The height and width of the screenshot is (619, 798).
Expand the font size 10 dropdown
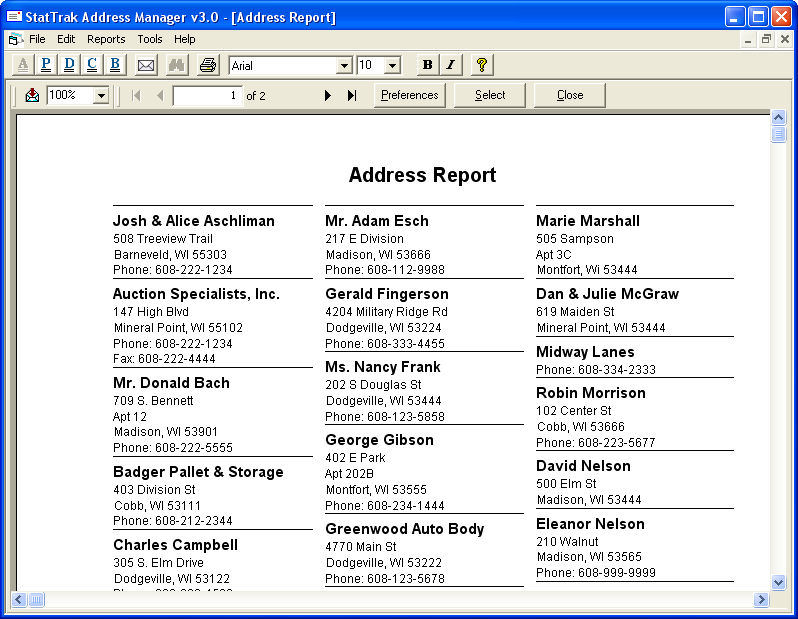pos(392,65)
